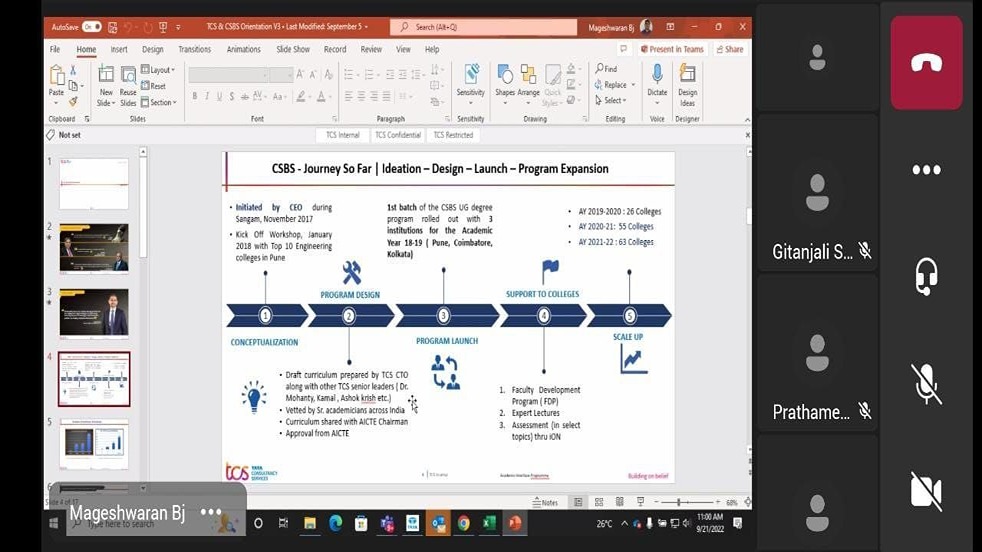This screenshot has width=982, height=552.
Task: Open Excel from taskbar
Action: click(489, 523)
